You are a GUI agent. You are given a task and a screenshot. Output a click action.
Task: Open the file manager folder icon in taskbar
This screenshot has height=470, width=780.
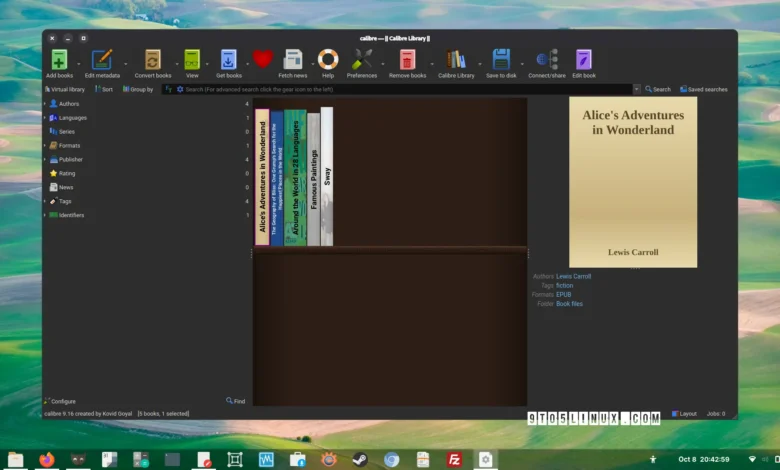pyautogui.click(x=15, y=459)
